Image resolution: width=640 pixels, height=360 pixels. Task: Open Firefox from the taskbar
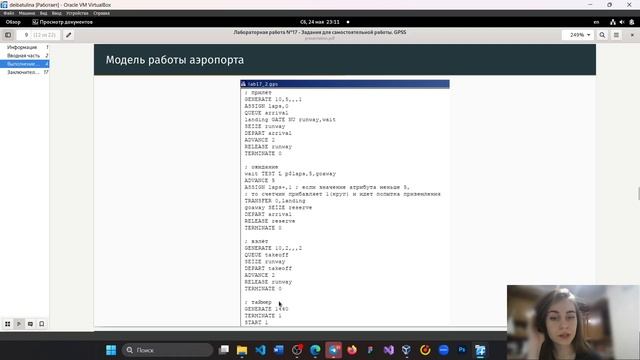point(352,350)
